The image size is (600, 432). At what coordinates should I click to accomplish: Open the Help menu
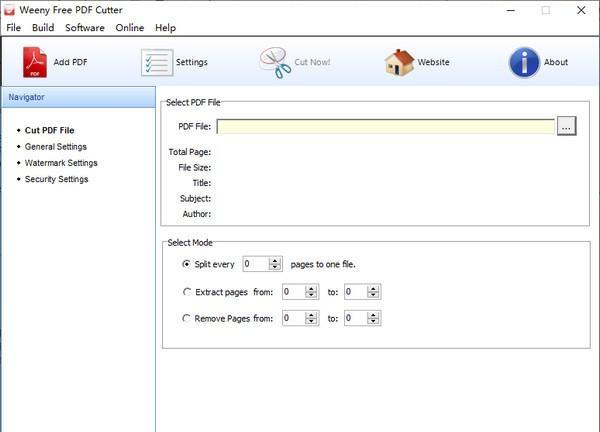tap(165, 28)
